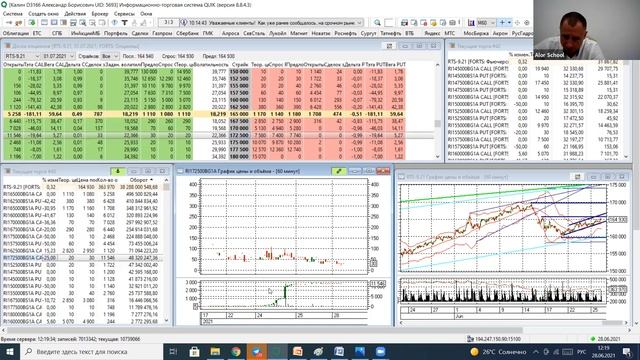
Task: Click the notification center icon in tray
Action: 627,351
